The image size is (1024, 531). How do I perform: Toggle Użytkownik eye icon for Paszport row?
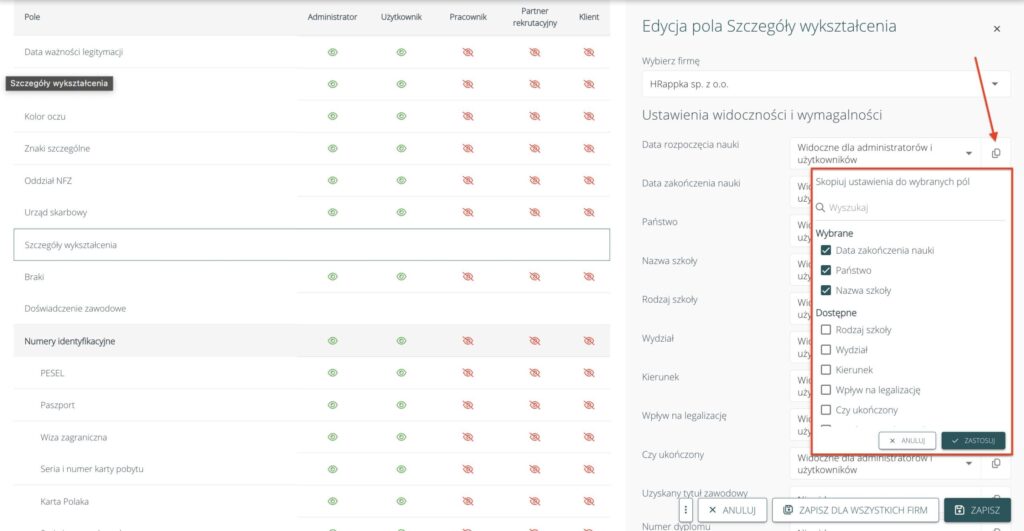[401, 405]
